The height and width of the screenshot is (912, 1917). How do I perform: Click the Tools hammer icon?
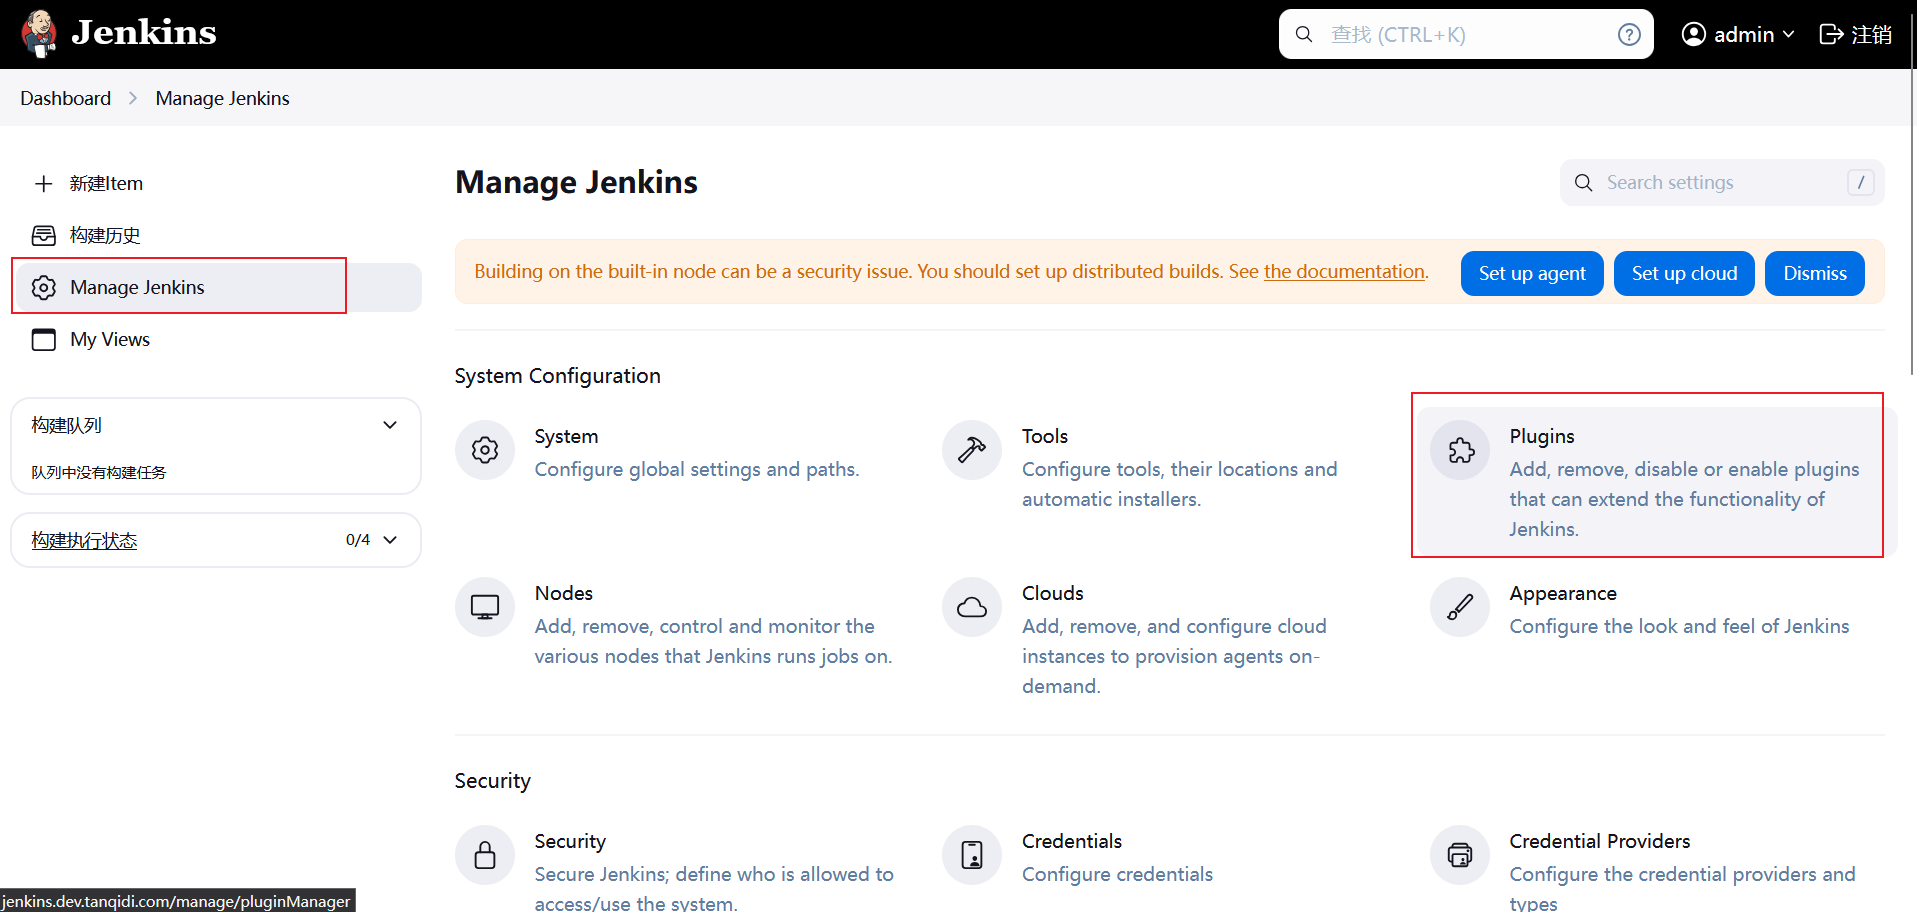[x=972, y=450]
